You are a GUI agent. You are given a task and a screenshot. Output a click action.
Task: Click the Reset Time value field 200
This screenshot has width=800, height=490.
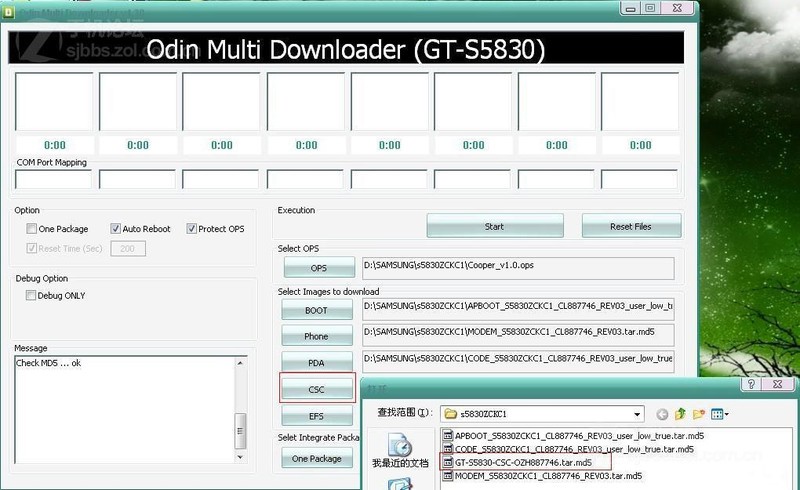click(x=128, y=249)
